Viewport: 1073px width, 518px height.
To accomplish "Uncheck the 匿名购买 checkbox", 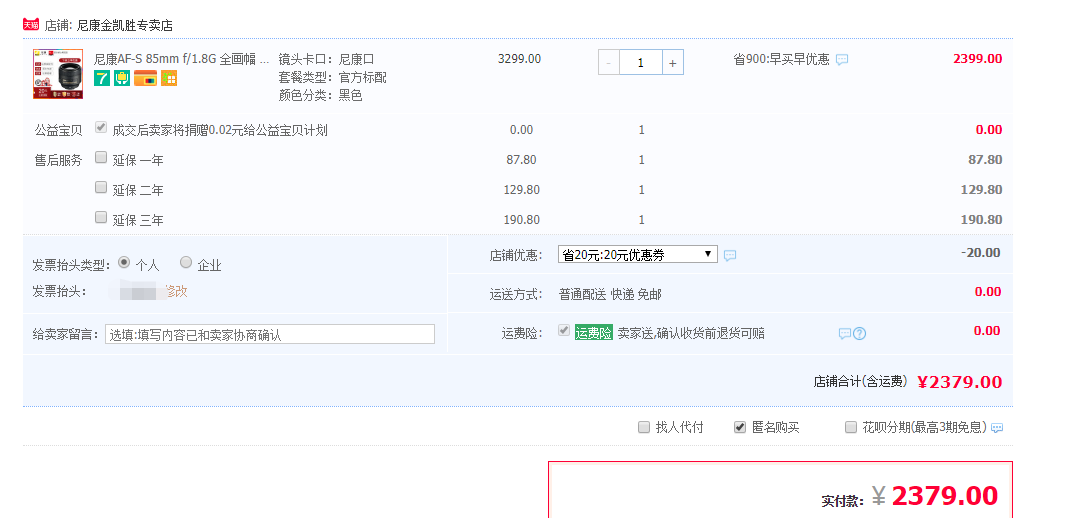I will pyautogui.click(x=739, y=427).
